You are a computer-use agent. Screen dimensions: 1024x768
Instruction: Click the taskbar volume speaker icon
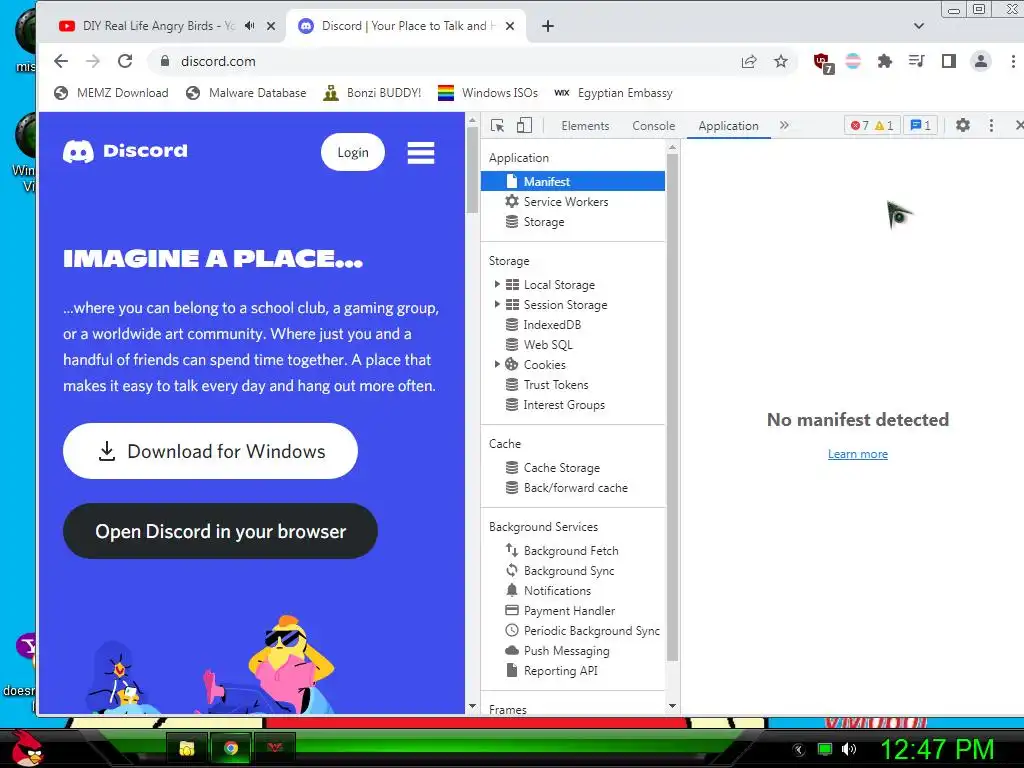point(848,749)
